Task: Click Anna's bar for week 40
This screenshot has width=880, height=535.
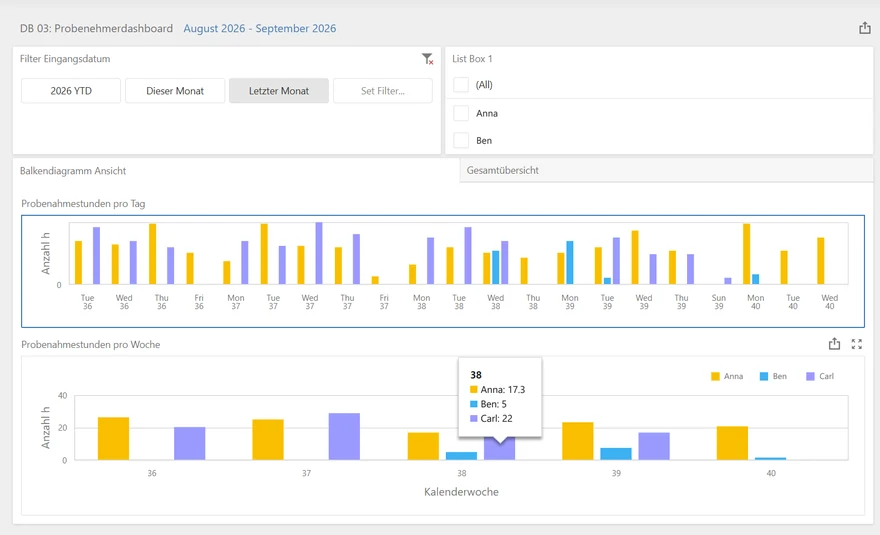Action: pos(732,443)
